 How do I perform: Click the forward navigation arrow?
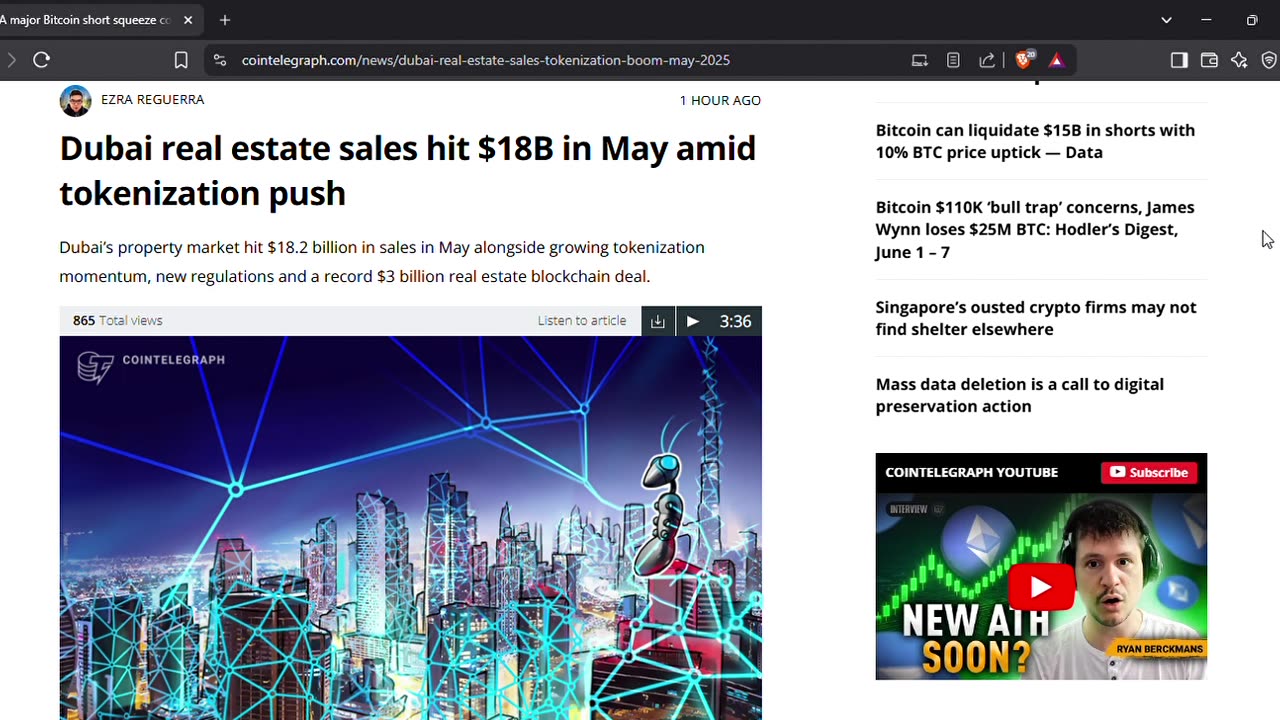point(11,60)
